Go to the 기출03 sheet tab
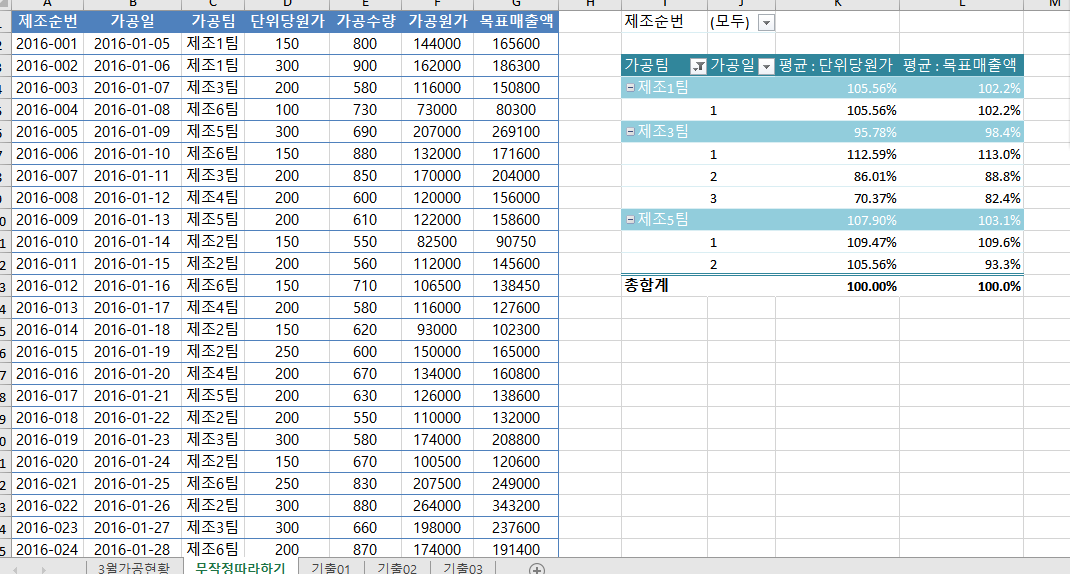 coord(462,568)
